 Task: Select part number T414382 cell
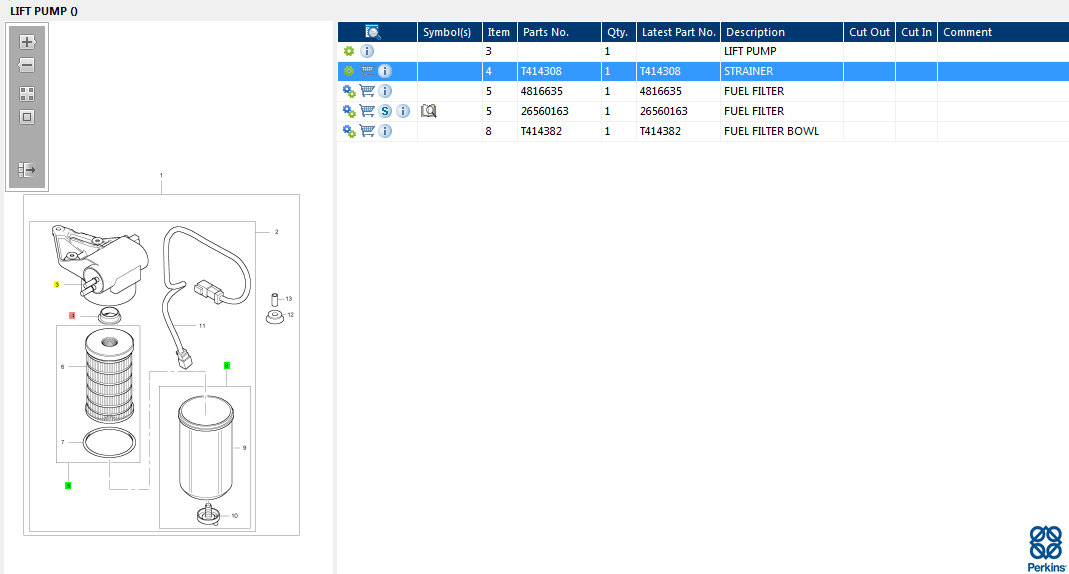point(560,131)
